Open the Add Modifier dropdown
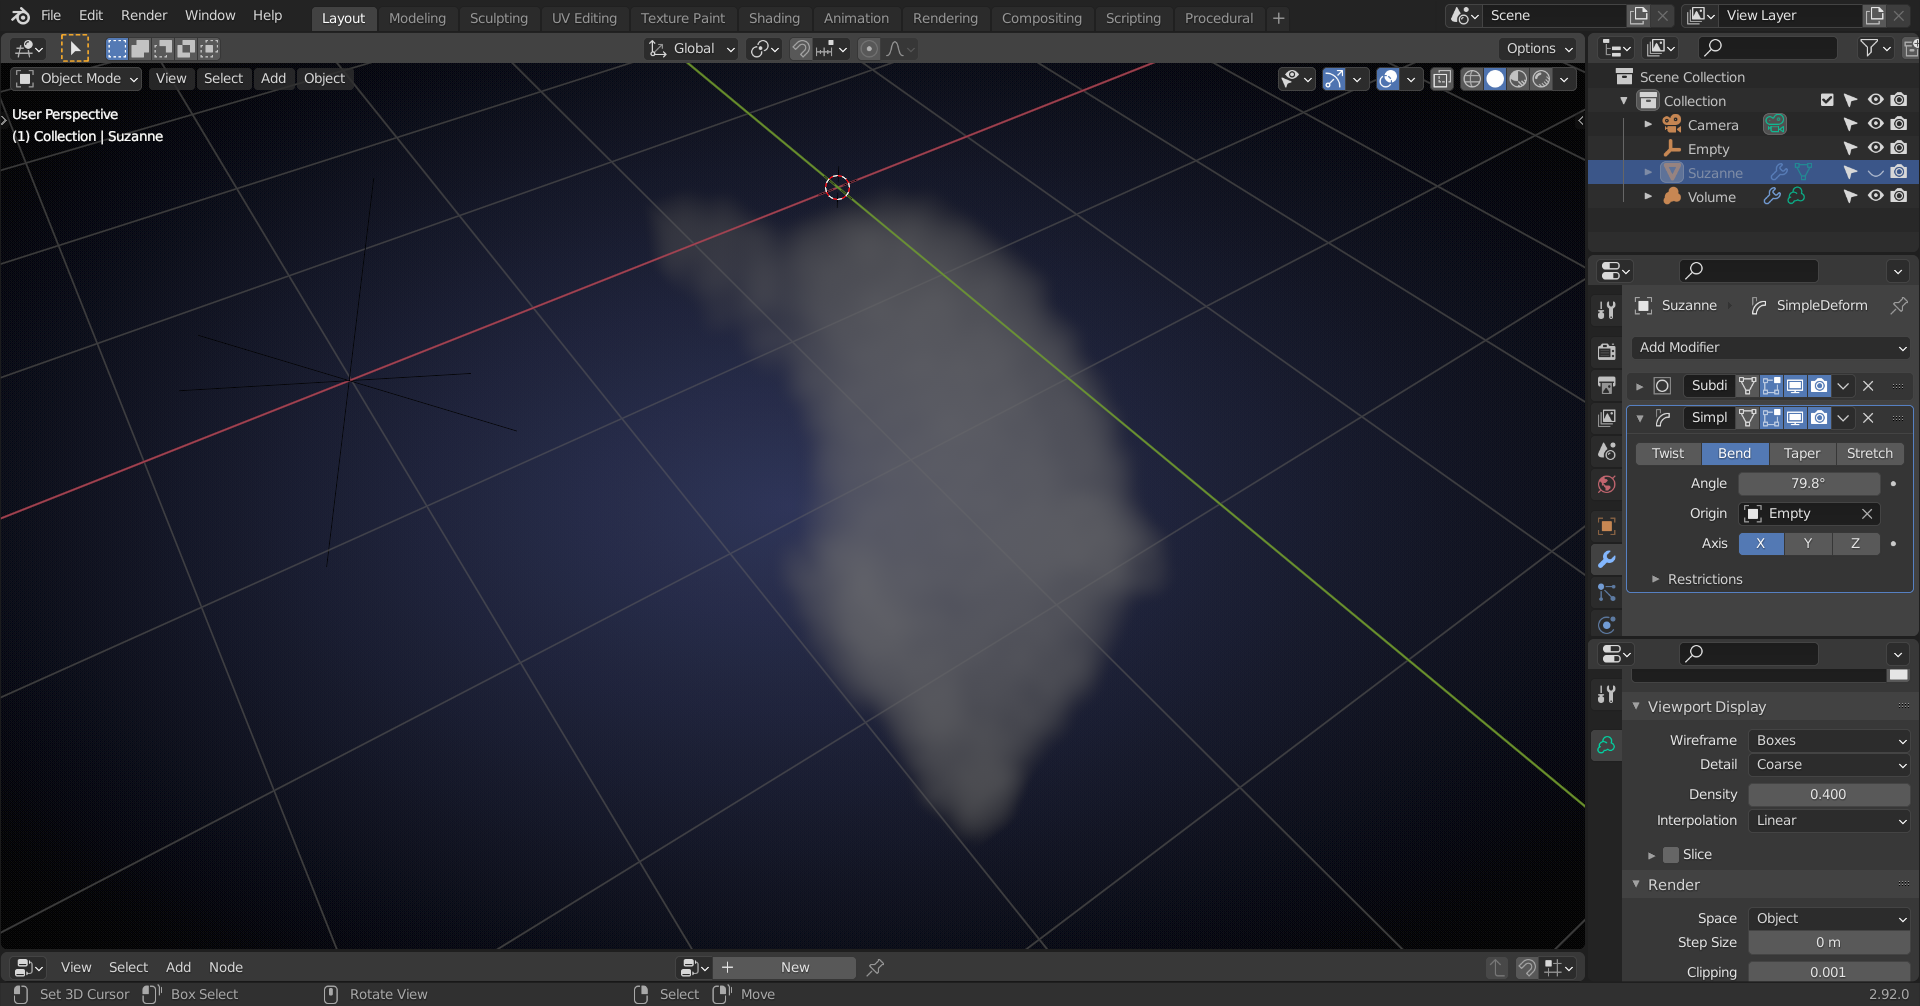Screen dimensions: 1920x1006 [x=1771, y=347]
